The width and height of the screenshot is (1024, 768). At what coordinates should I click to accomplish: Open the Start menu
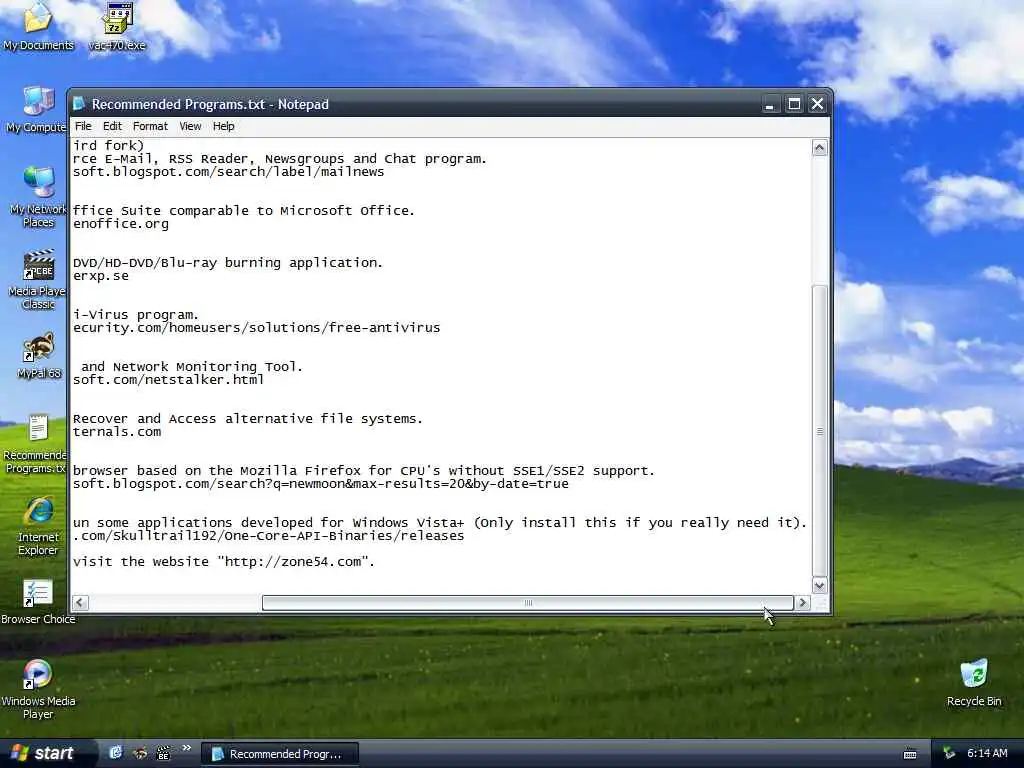pos(44,753)
